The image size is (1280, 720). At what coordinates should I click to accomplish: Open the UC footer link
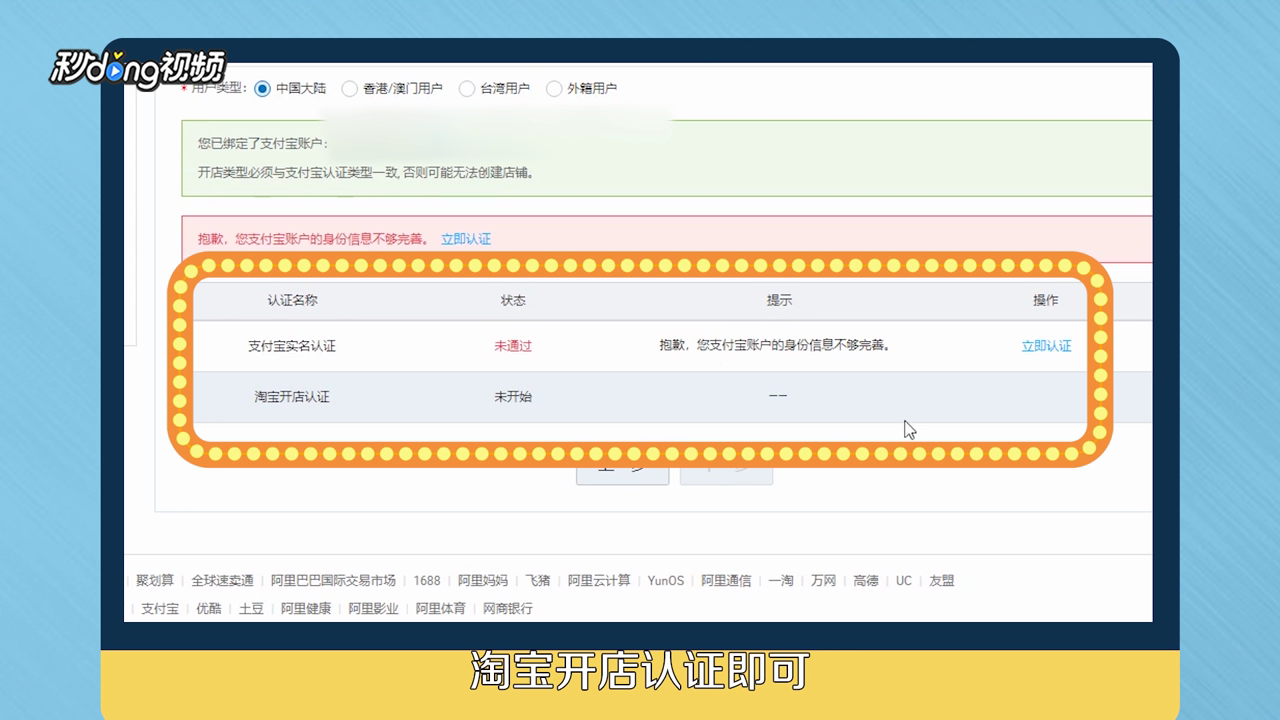tap(904, 580)
